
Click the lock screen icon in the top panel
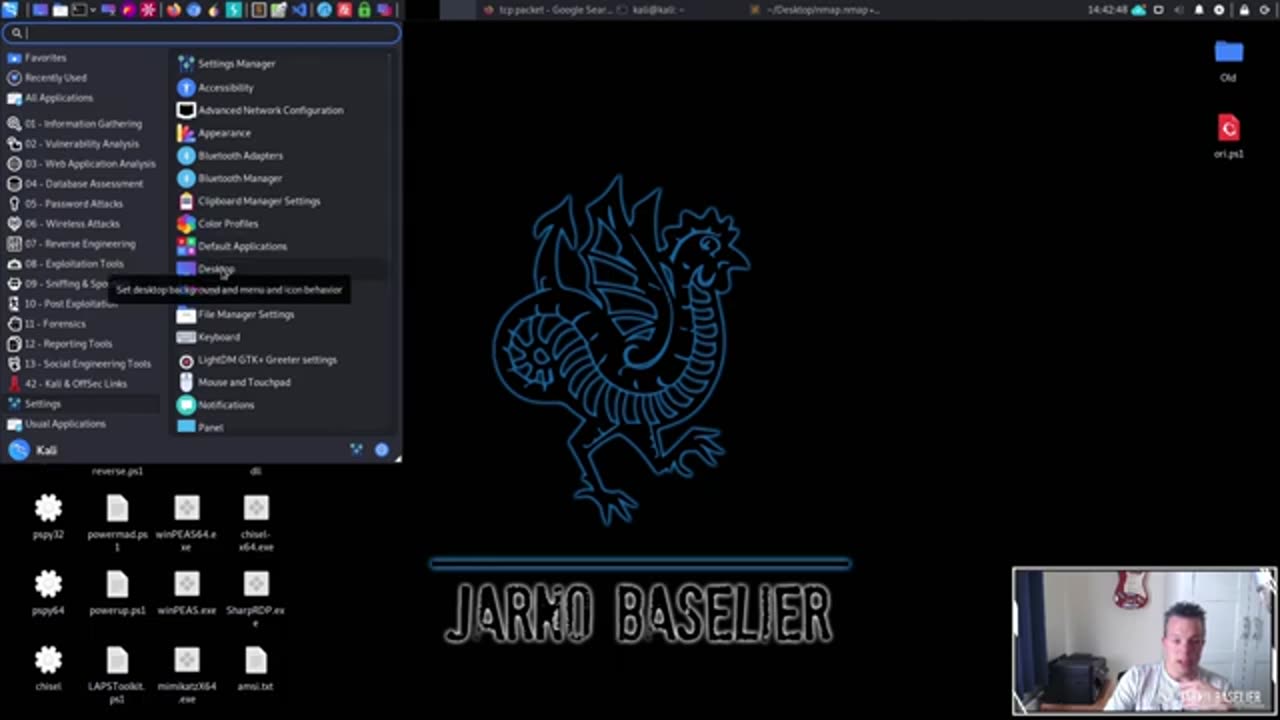tap(1245, 10)
